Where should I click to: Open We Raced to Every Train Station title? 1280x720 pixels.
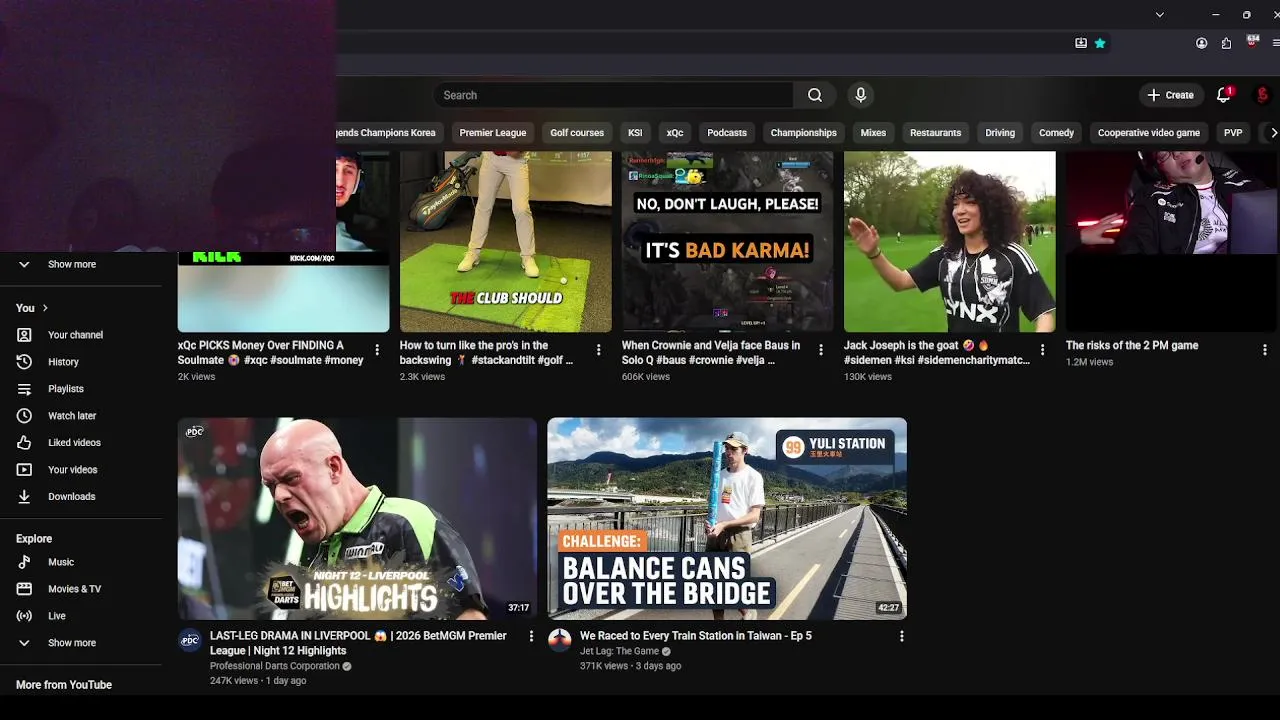tap(696, 636)
